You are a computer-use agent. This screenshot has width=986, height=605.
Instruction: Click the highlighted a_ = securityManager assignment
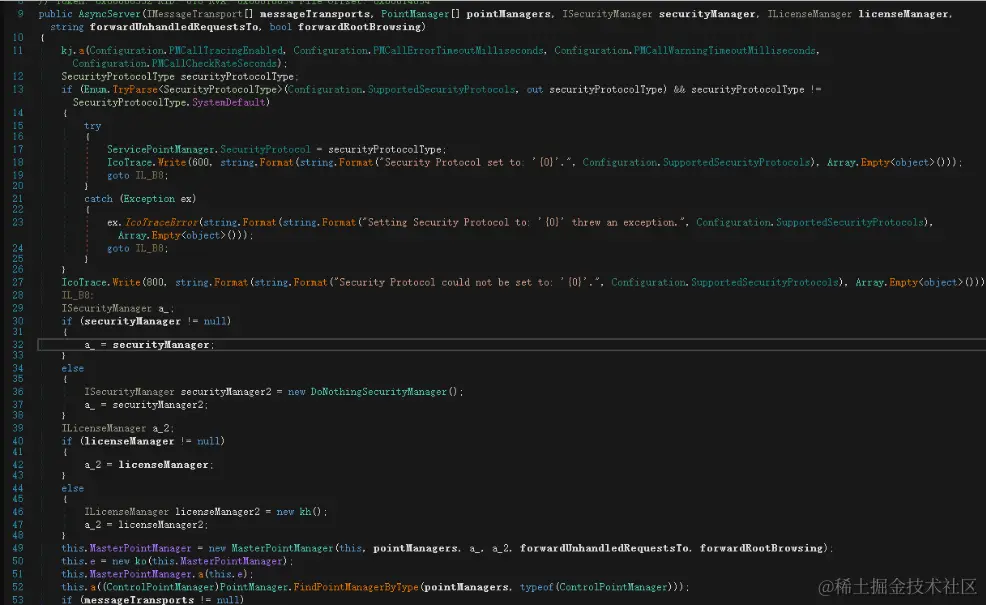(x=149, y=345)
